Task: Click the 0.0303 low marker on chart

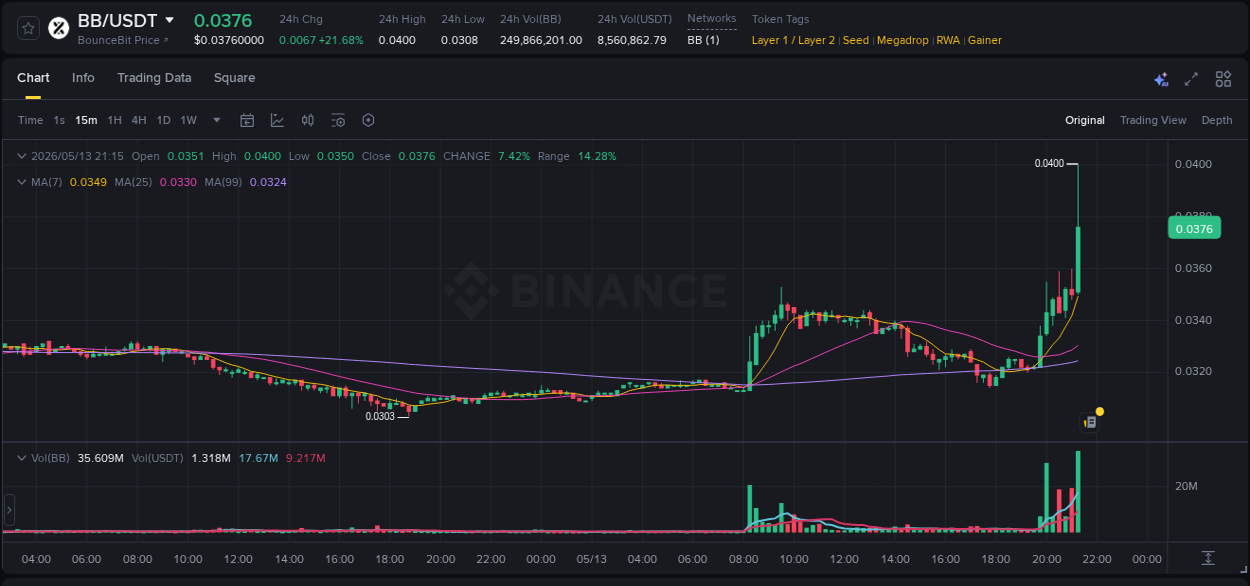Action: (x=380, y=416)
